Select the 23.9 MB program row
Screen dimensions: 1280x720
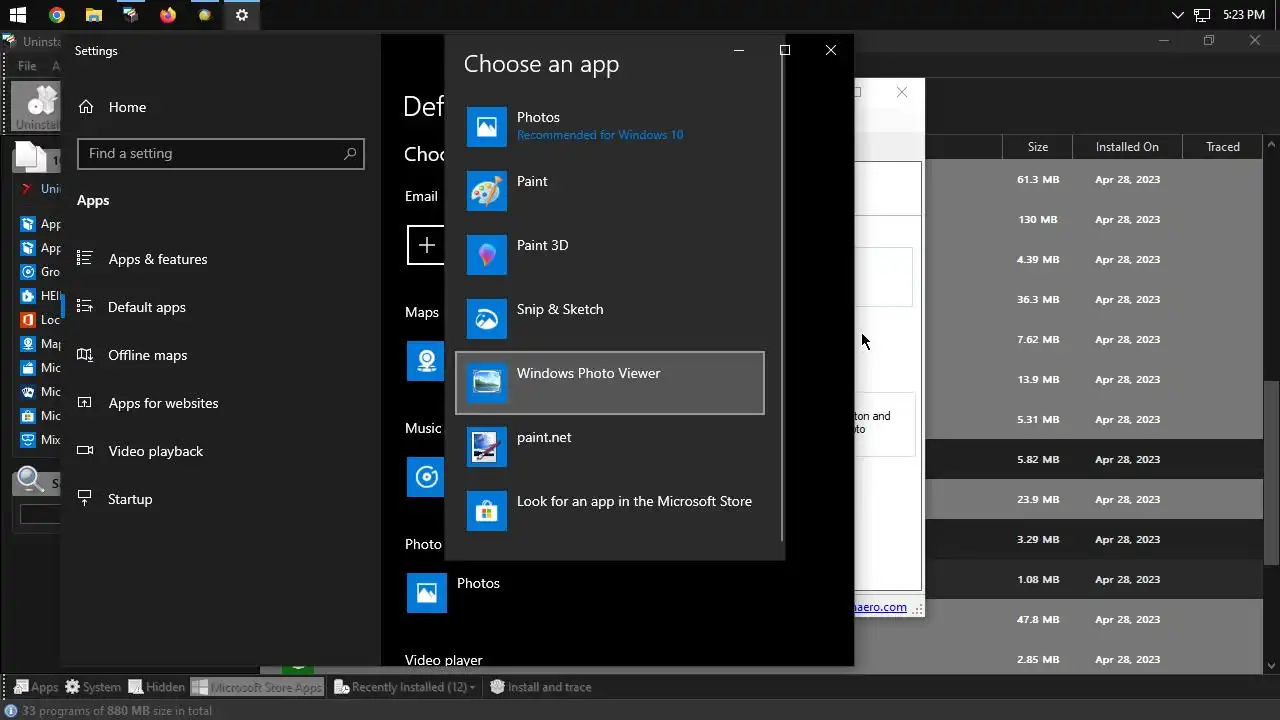[x=1094, y=499]
